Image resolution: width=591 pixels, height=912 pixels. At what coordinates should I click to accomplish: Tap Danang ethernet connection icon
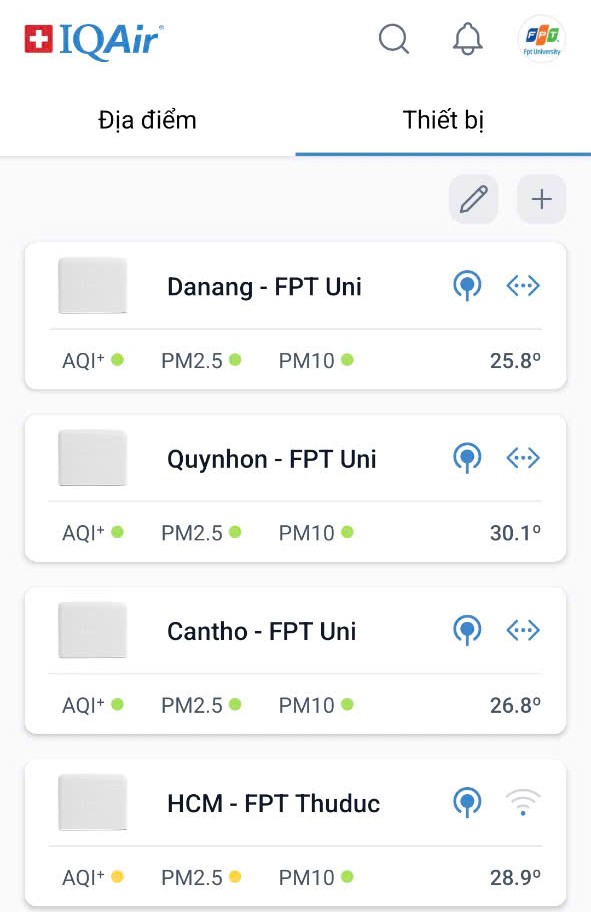(x=523, y=286)
